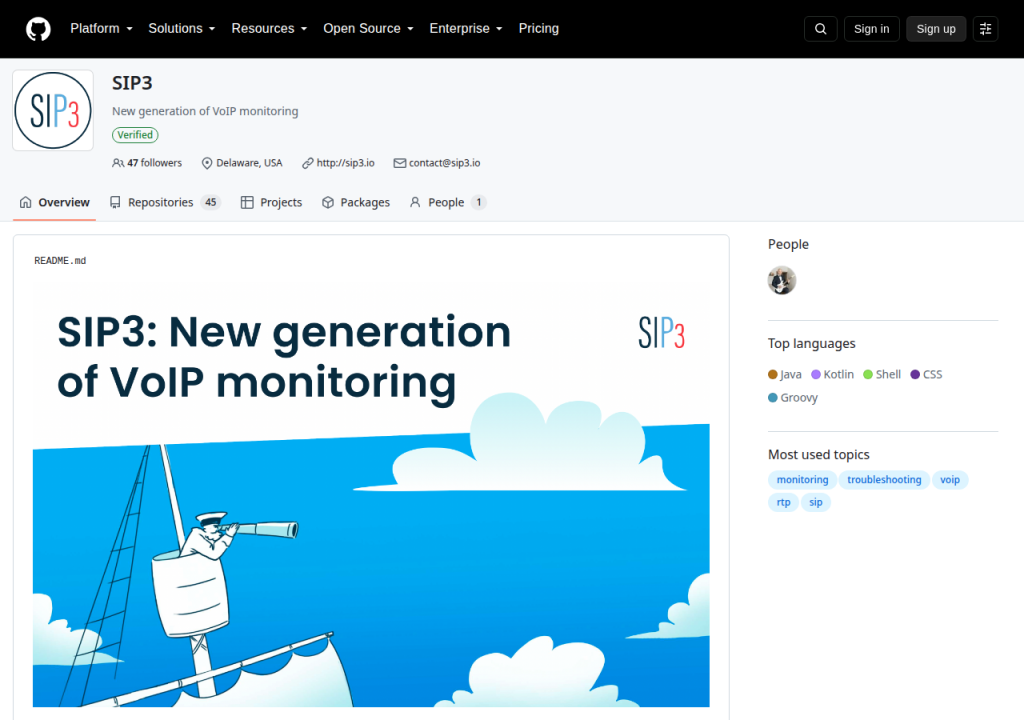Click the Sign up button
The image size is (1024, 720).
click(x=935, y=29)
